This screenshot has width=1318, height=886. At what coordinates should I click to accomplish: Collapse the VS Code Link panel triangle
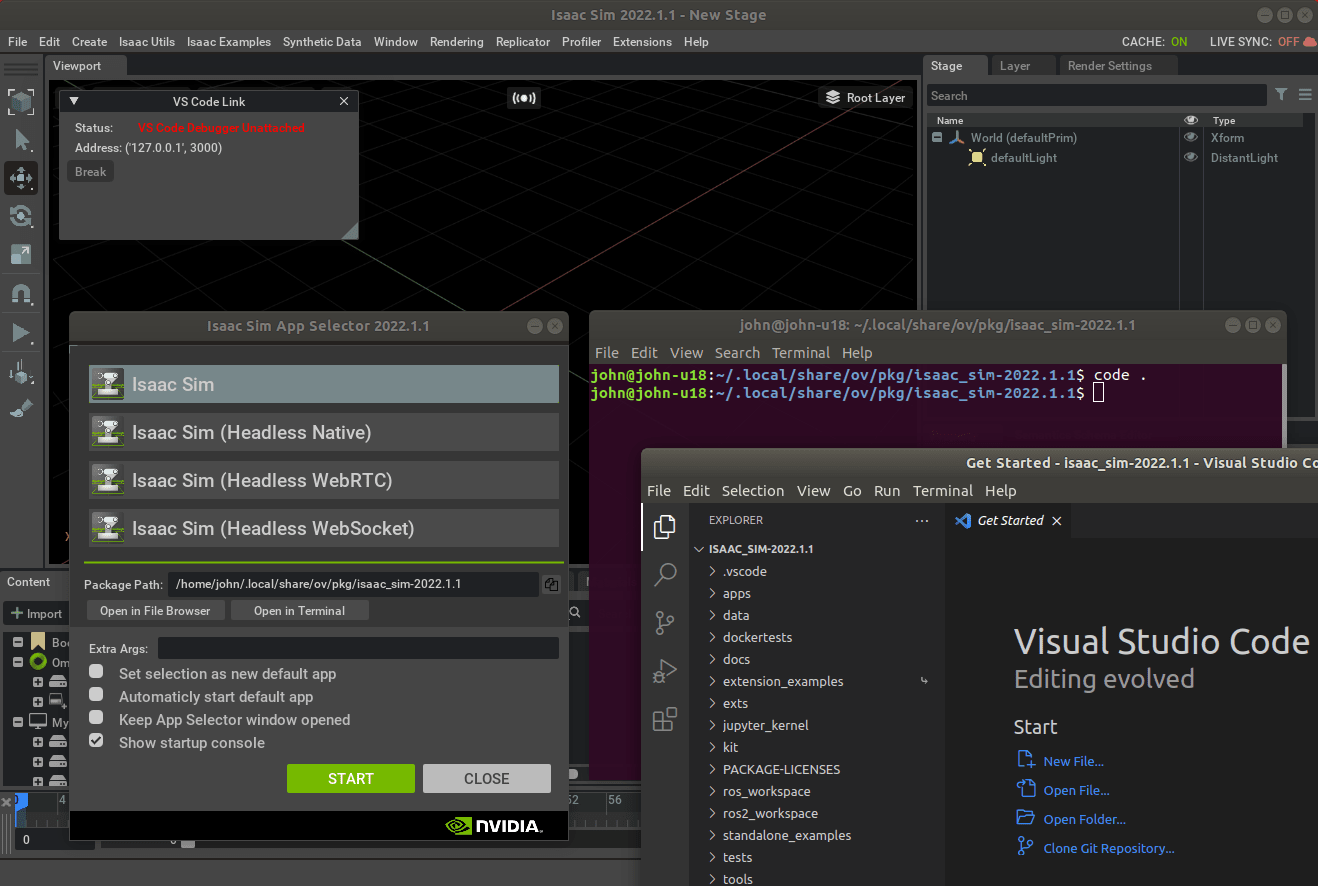pyautogui.click(x=73, y=101)
